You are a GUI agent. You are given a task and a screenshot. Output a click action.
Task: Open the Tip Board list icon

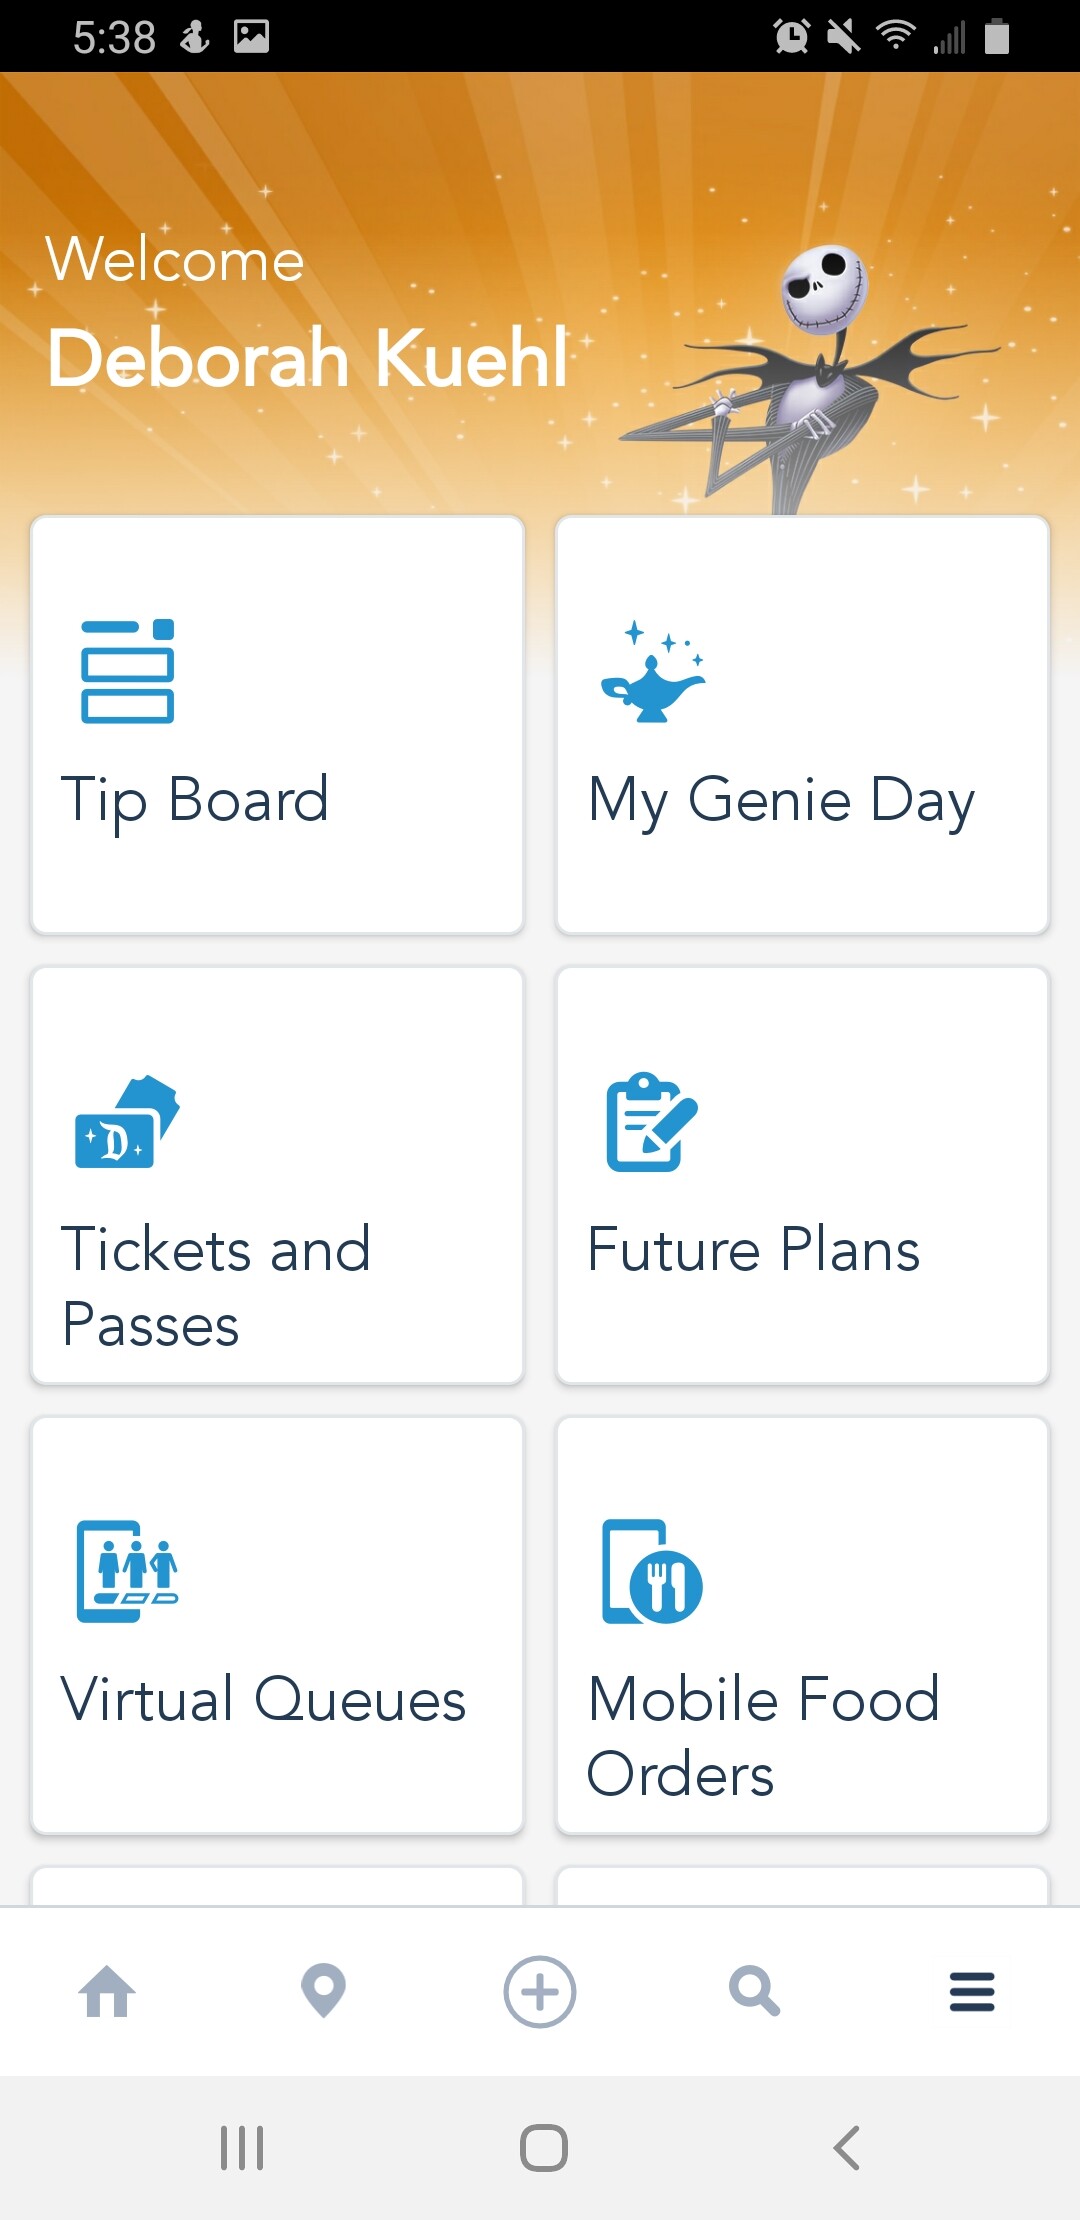pyautogui.click(x=127, y=671)
